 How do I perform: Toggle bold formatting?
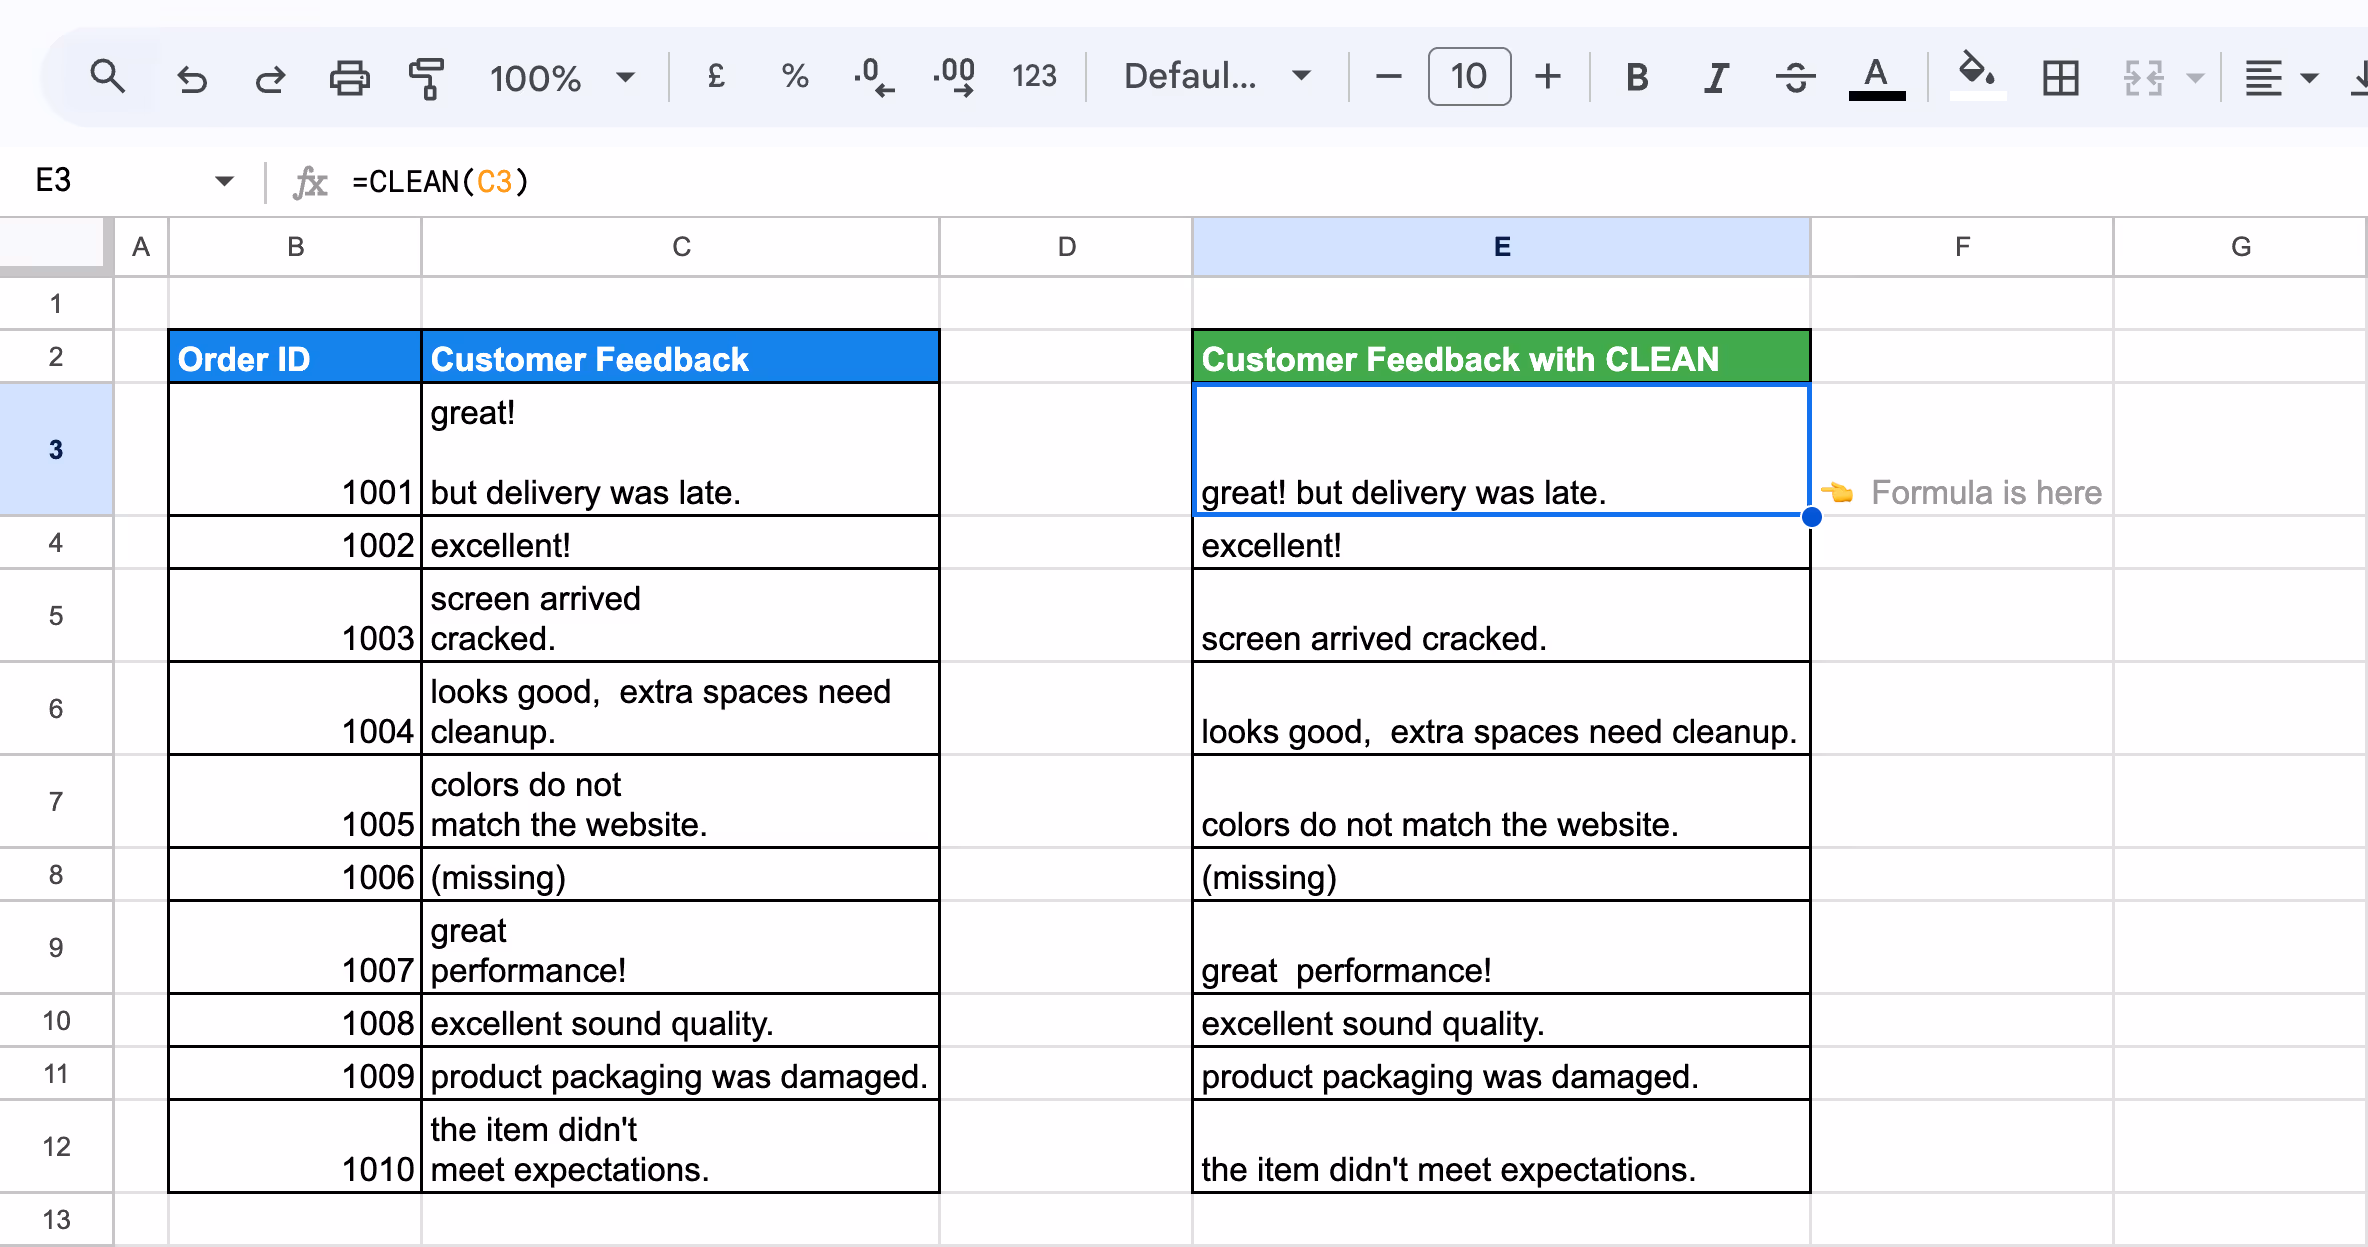(x=1637, y=77)
